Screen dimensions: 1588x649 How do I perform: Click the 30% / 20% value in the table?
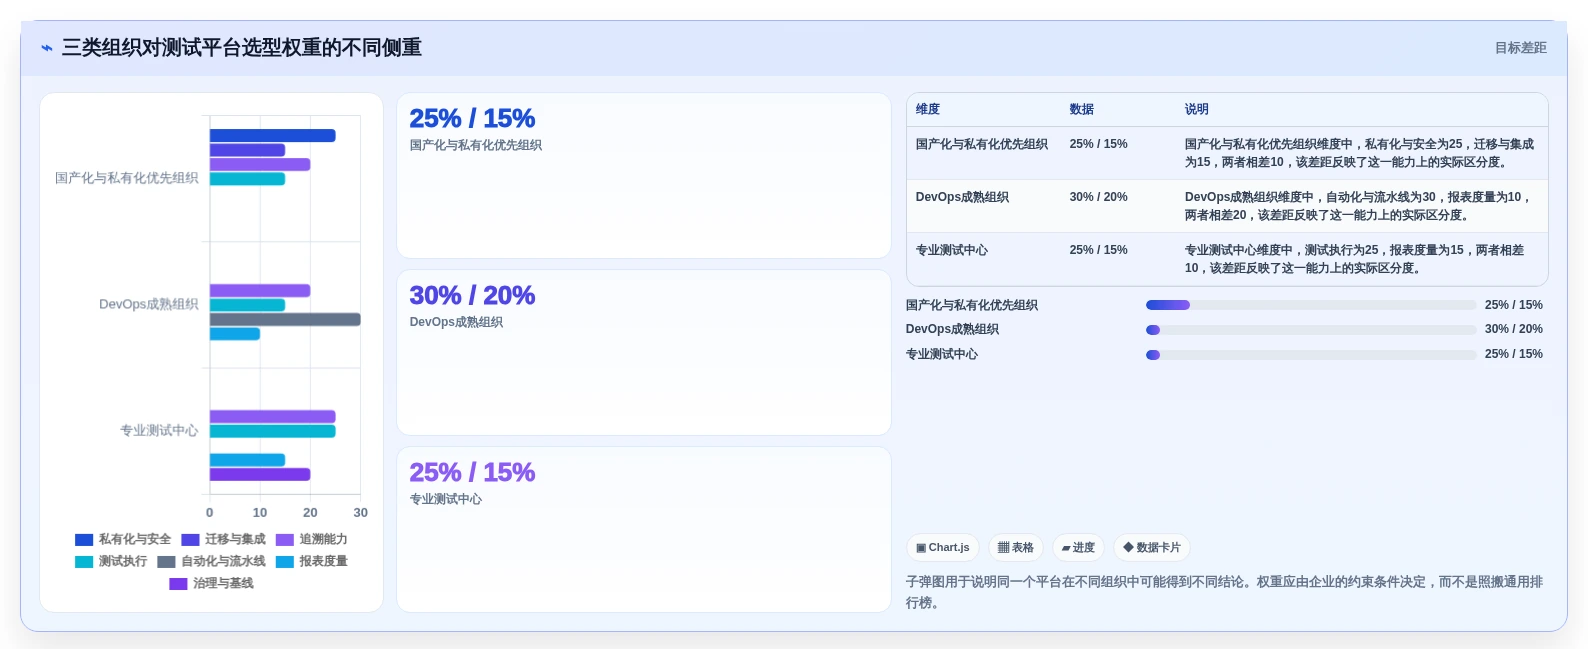[1098, 197]
